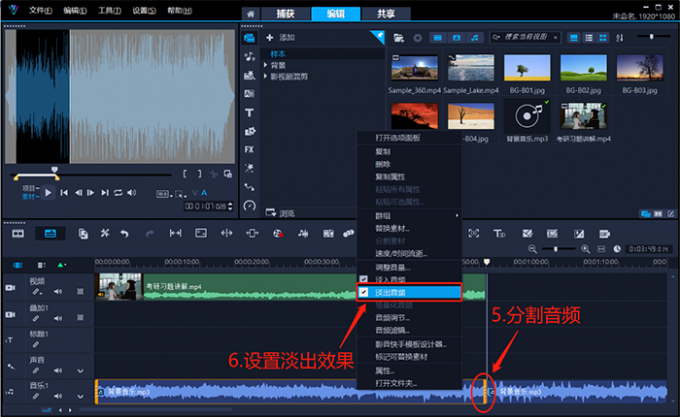680x417 pixels.
Task: Zoom out the timeline with the minus magnifier
Action: pyautogui.click(x=533, y=249)
